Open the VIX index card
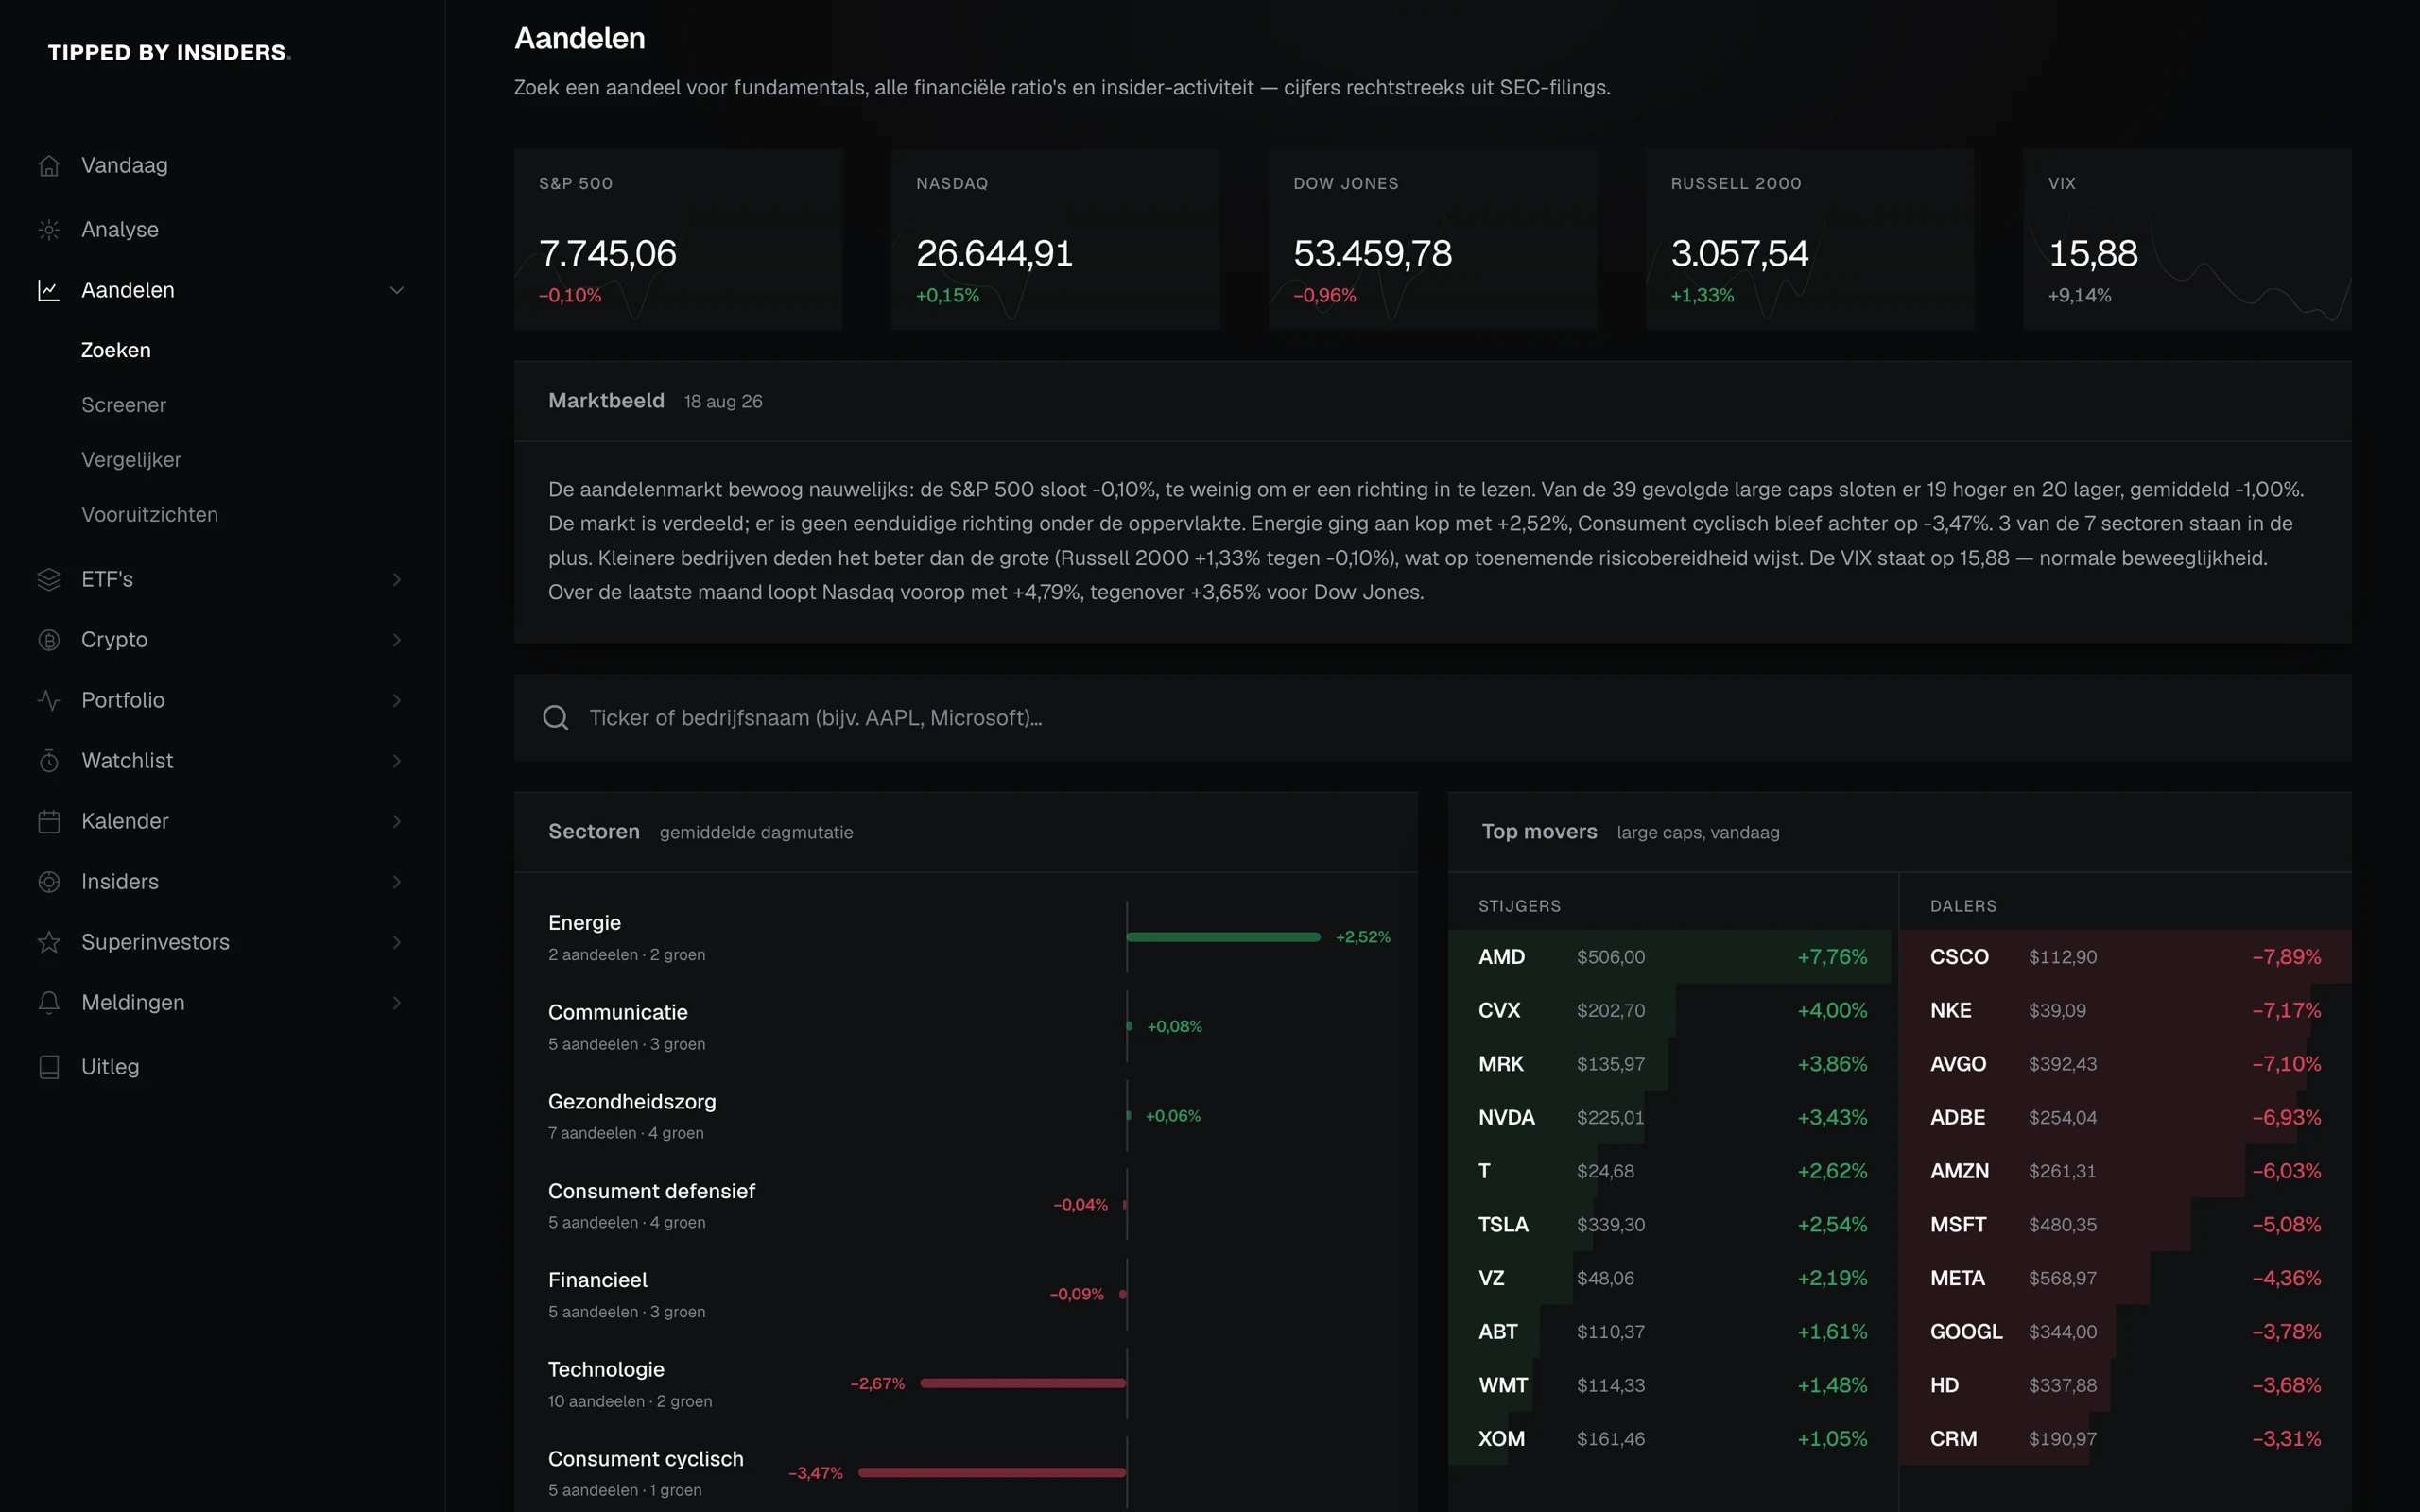The width and height of the screenshot is (2420, 1512). (2187, 240)
